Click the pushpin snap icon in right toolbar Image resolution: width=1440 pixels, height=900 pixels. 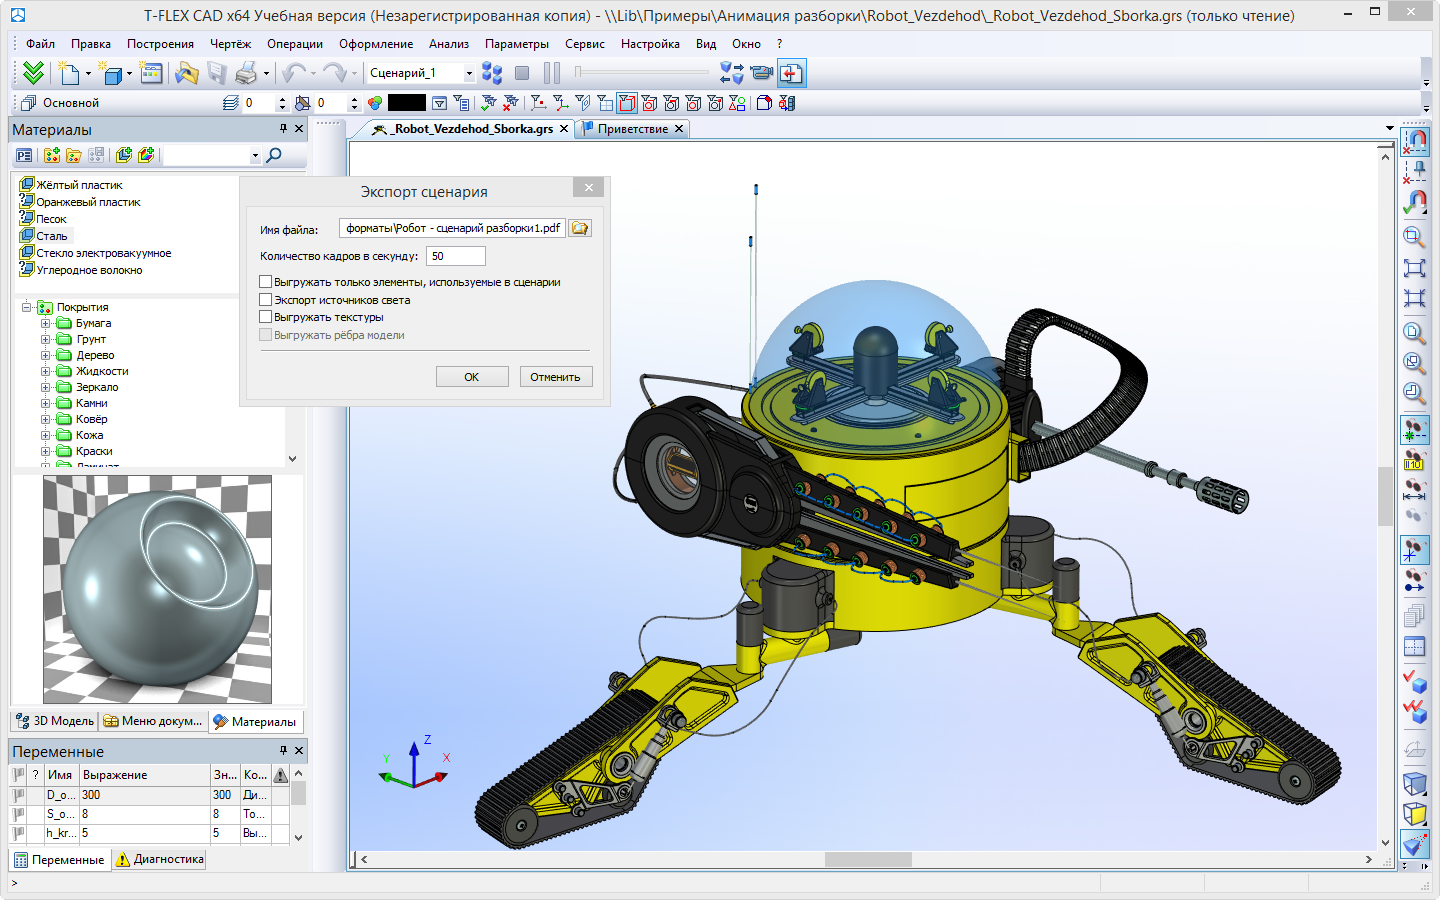pos(1414,171)
